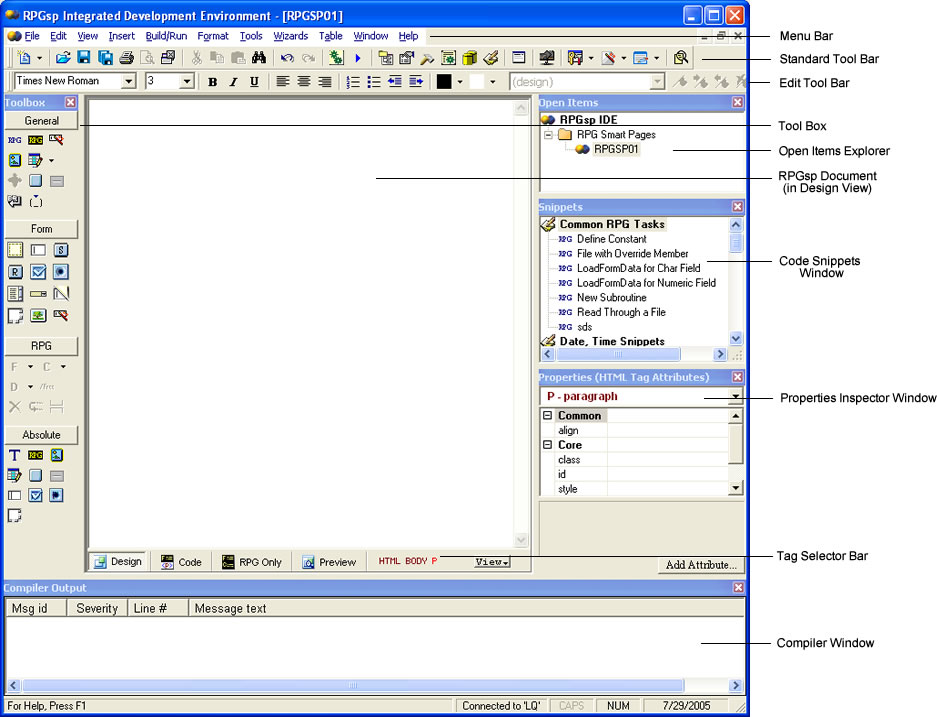Close the Compiler Output panel

737,587
